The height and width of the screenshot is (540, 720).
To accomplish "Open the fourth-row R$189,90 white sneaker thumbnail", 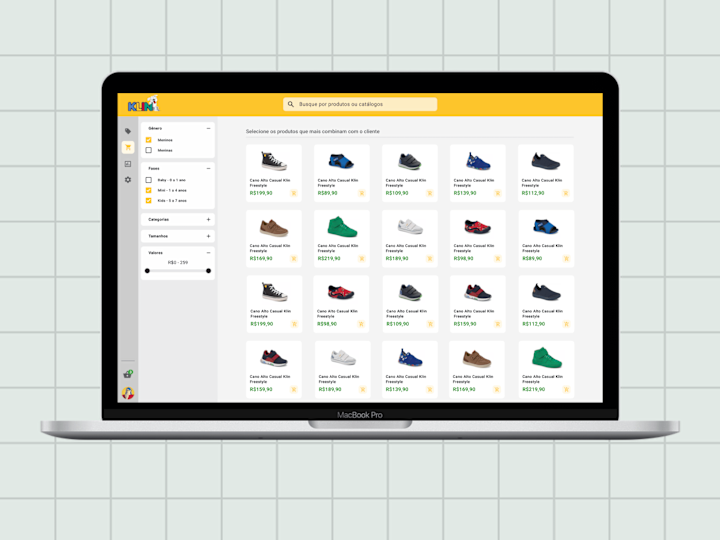I will (x=343, y=357).
